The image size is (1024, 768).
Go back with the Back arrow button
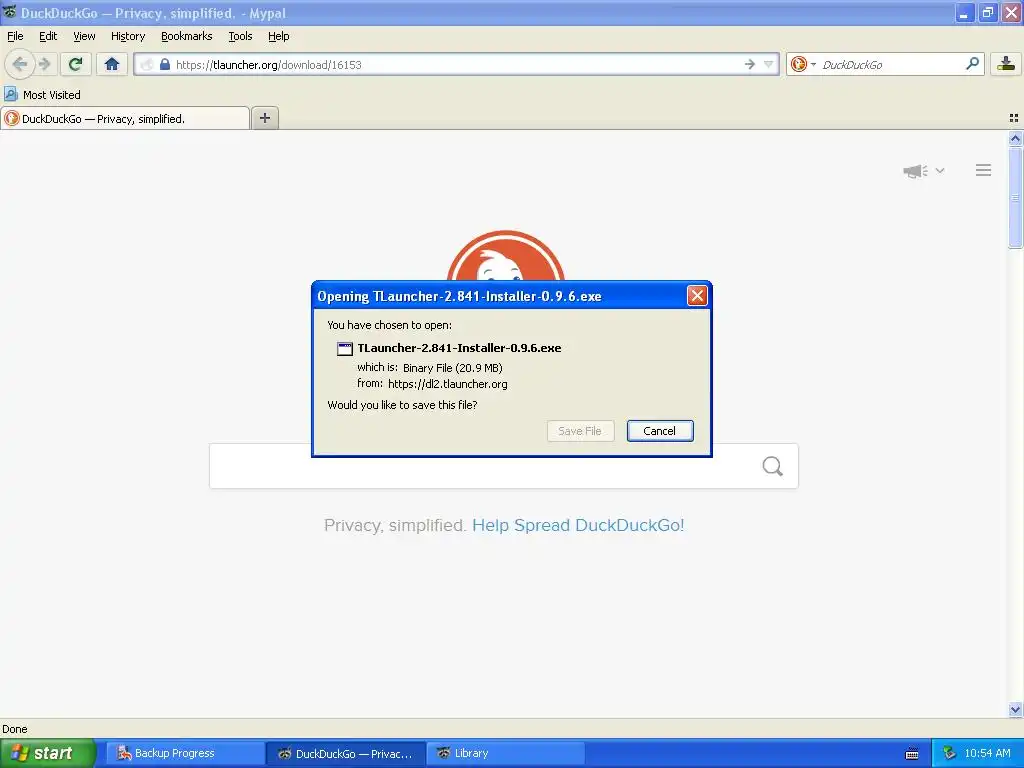tap(20, 64)
